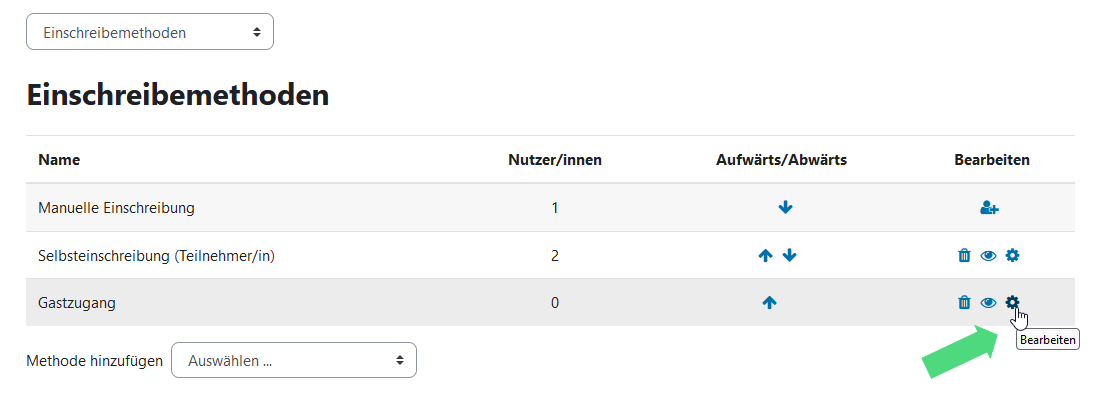
Task: Open the Gastzugang settings gear icon
Action: click(1012, 302)
